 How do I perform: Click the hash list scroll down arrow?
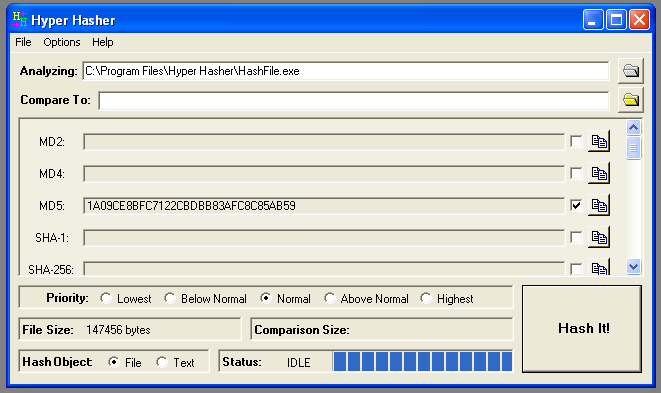[x=633, y=266]
